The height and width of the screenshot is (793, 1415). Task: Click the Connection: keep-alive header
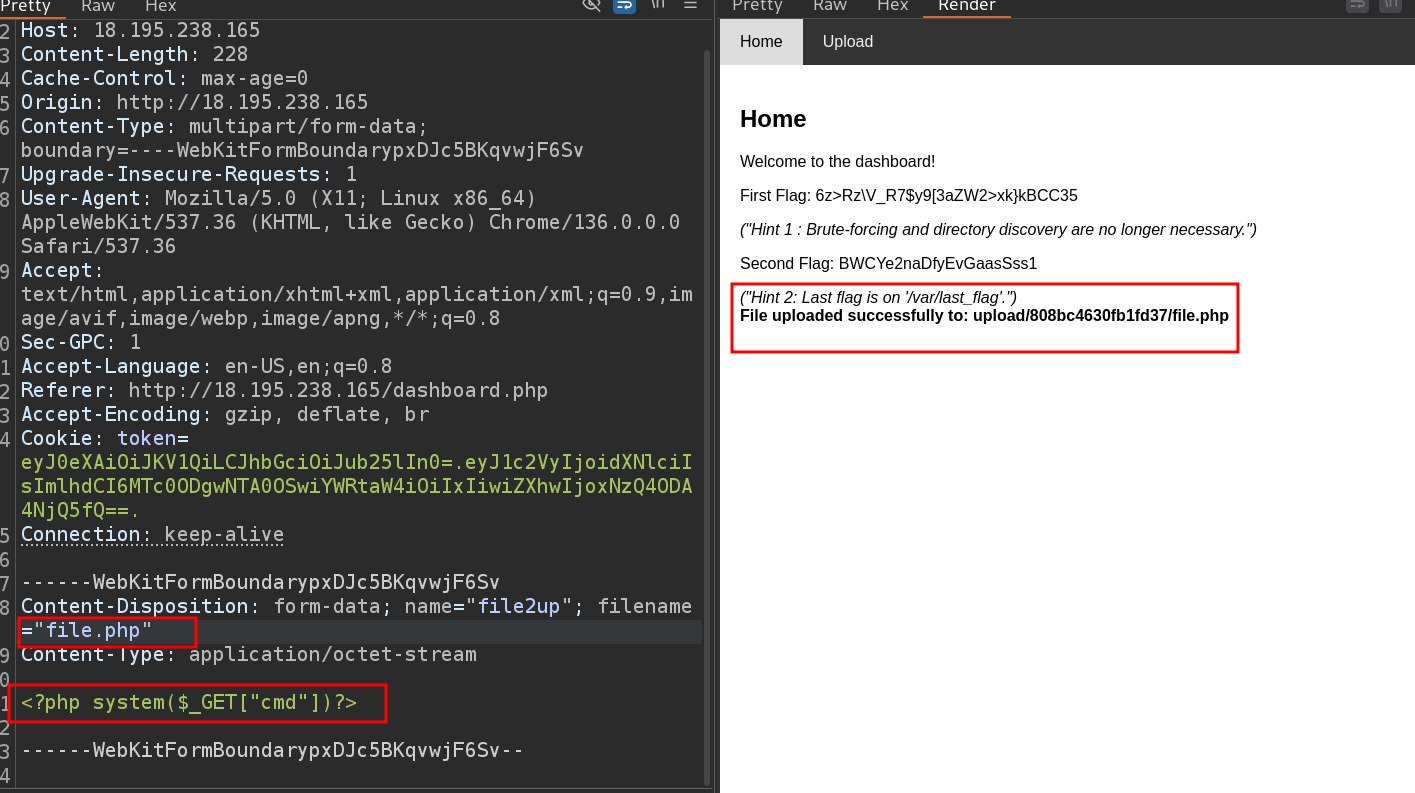[152, 534]
